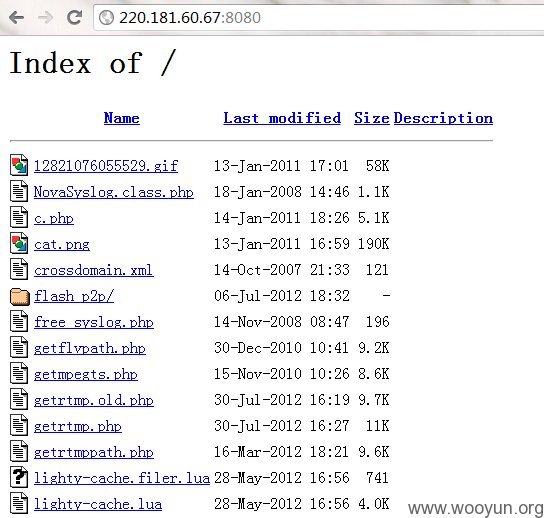
Task: Open the getrtmp.old.php file link
Action: [x=94, y=400]
